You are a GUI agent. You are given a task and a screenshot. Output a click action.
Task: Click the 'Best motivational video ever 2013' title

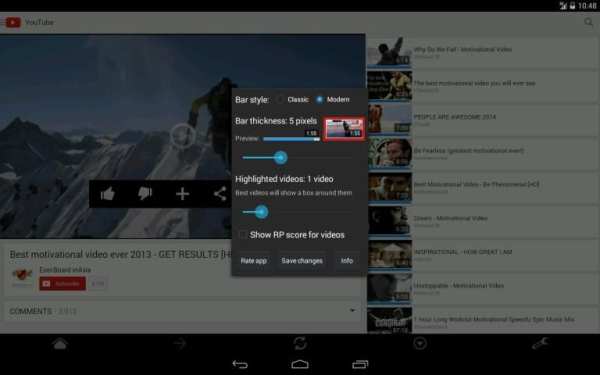click(121, 254)
